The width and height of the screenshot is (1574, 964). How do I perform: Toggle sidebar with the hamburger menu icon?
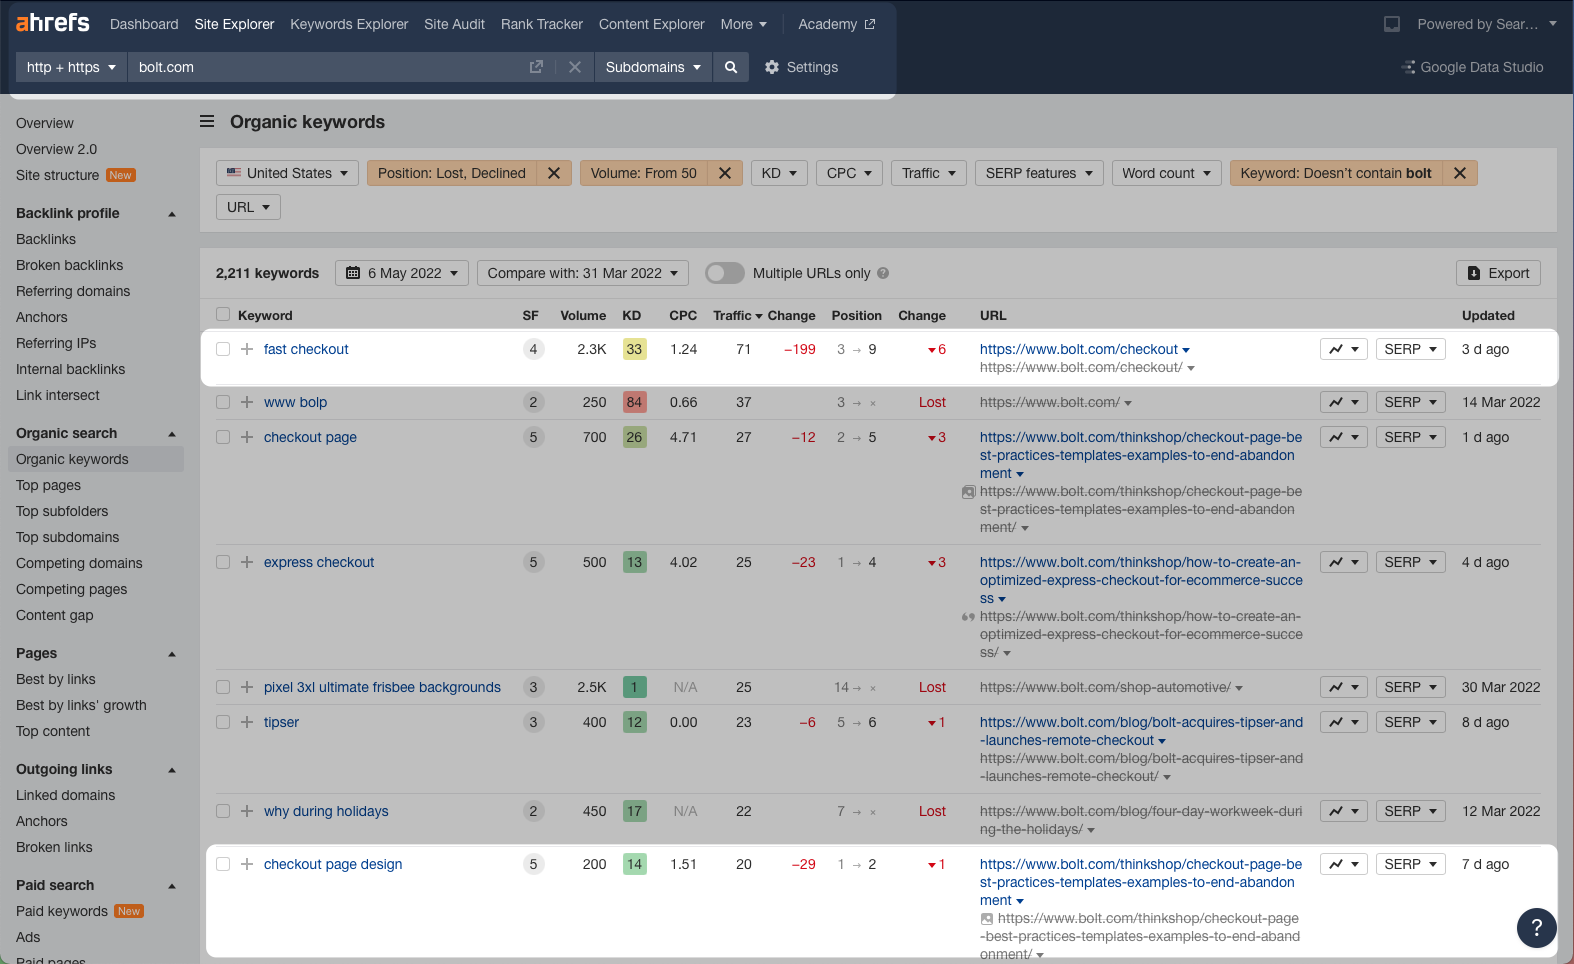[207, 122]
